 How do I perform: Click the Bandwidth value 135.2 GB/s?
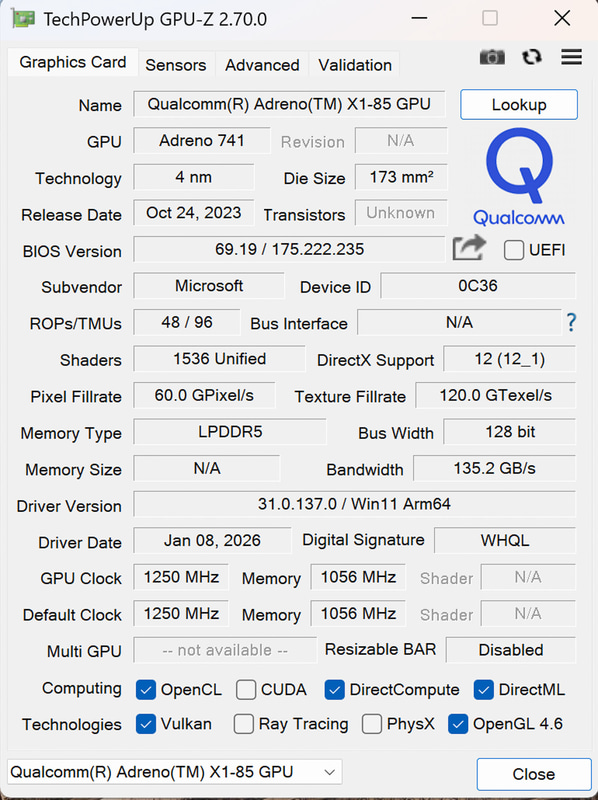click(494, 468)
